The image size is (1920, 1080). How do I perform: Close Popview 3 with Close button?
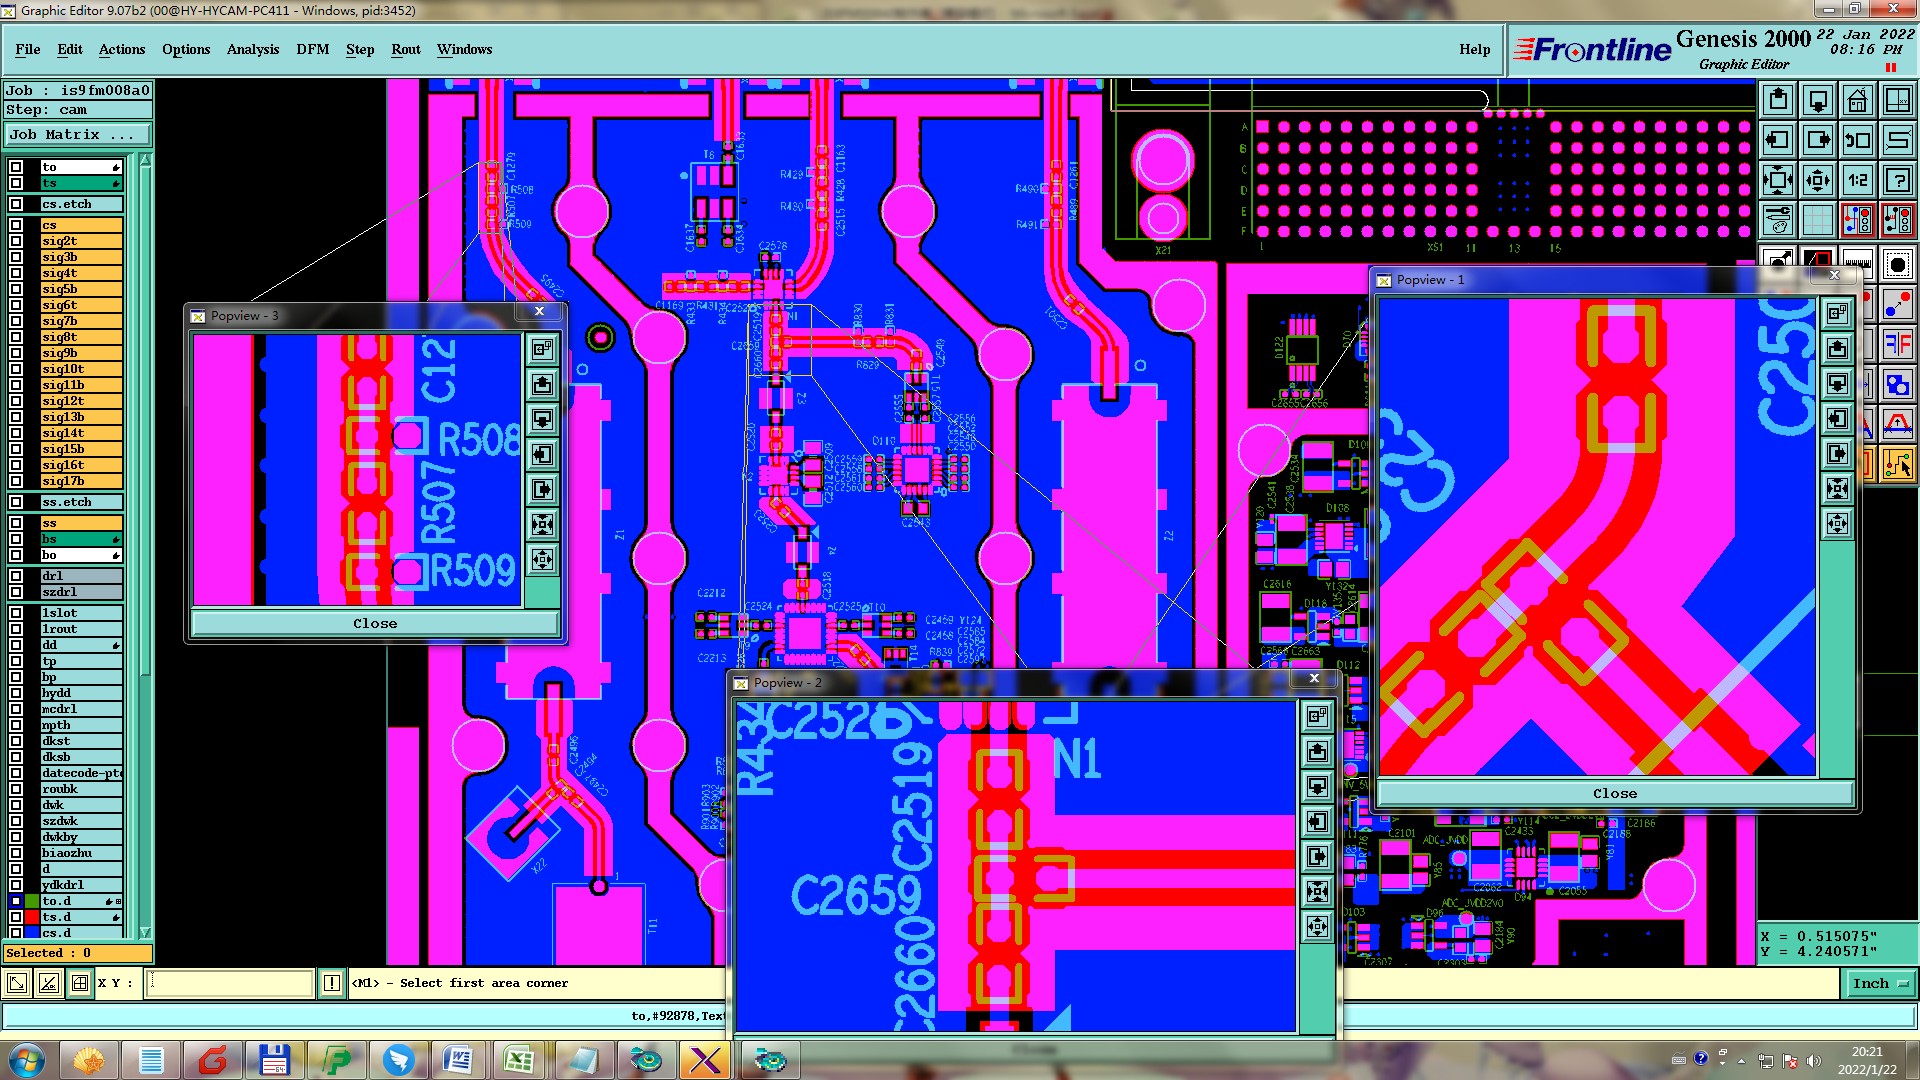coord(375,624)
